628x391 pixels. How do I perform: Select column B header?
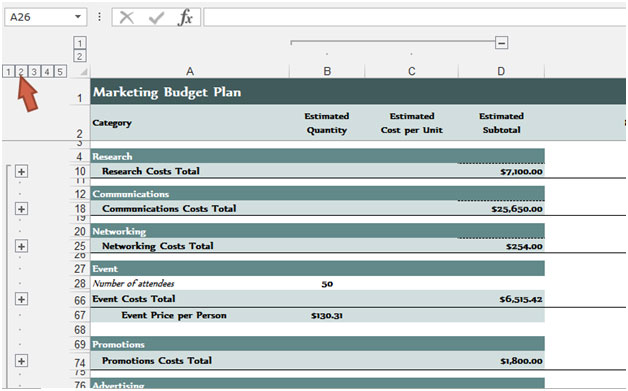point(327,72)
